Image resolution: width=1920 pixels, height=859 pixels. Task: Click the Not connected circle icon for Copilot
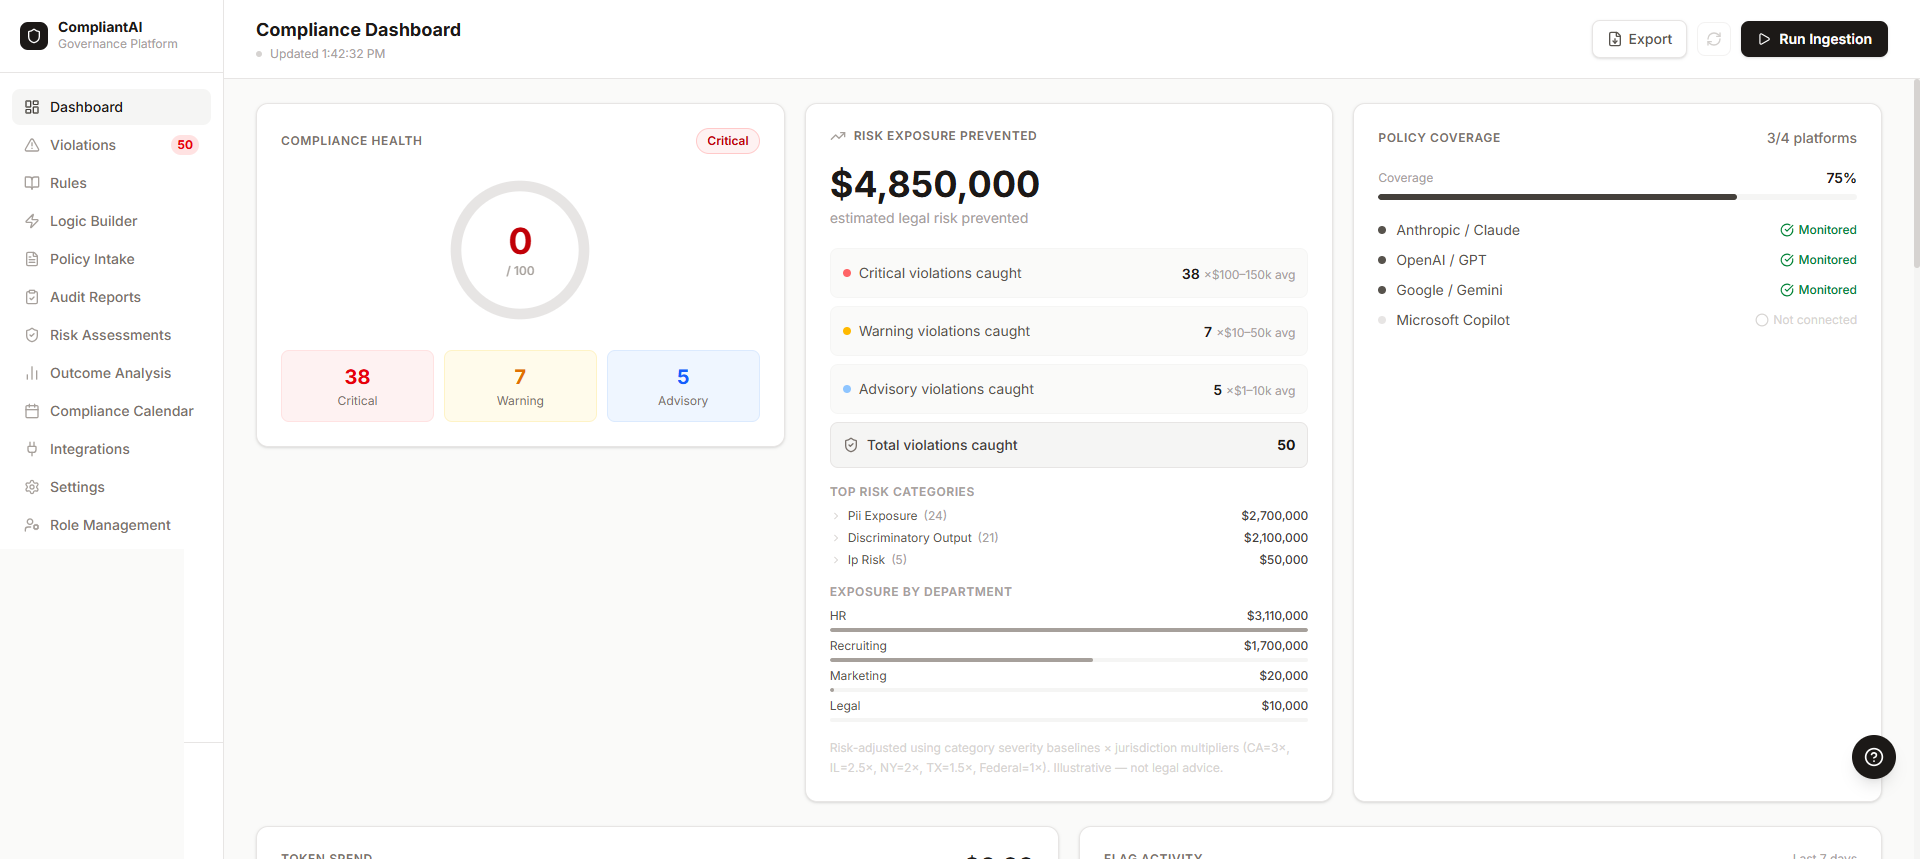[1762, 320]
